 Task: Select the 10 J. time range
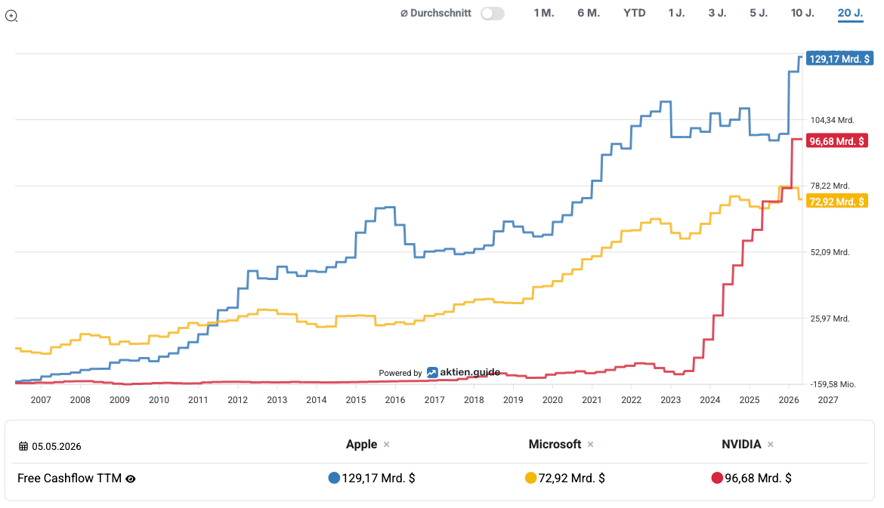[x=802, y=13]
